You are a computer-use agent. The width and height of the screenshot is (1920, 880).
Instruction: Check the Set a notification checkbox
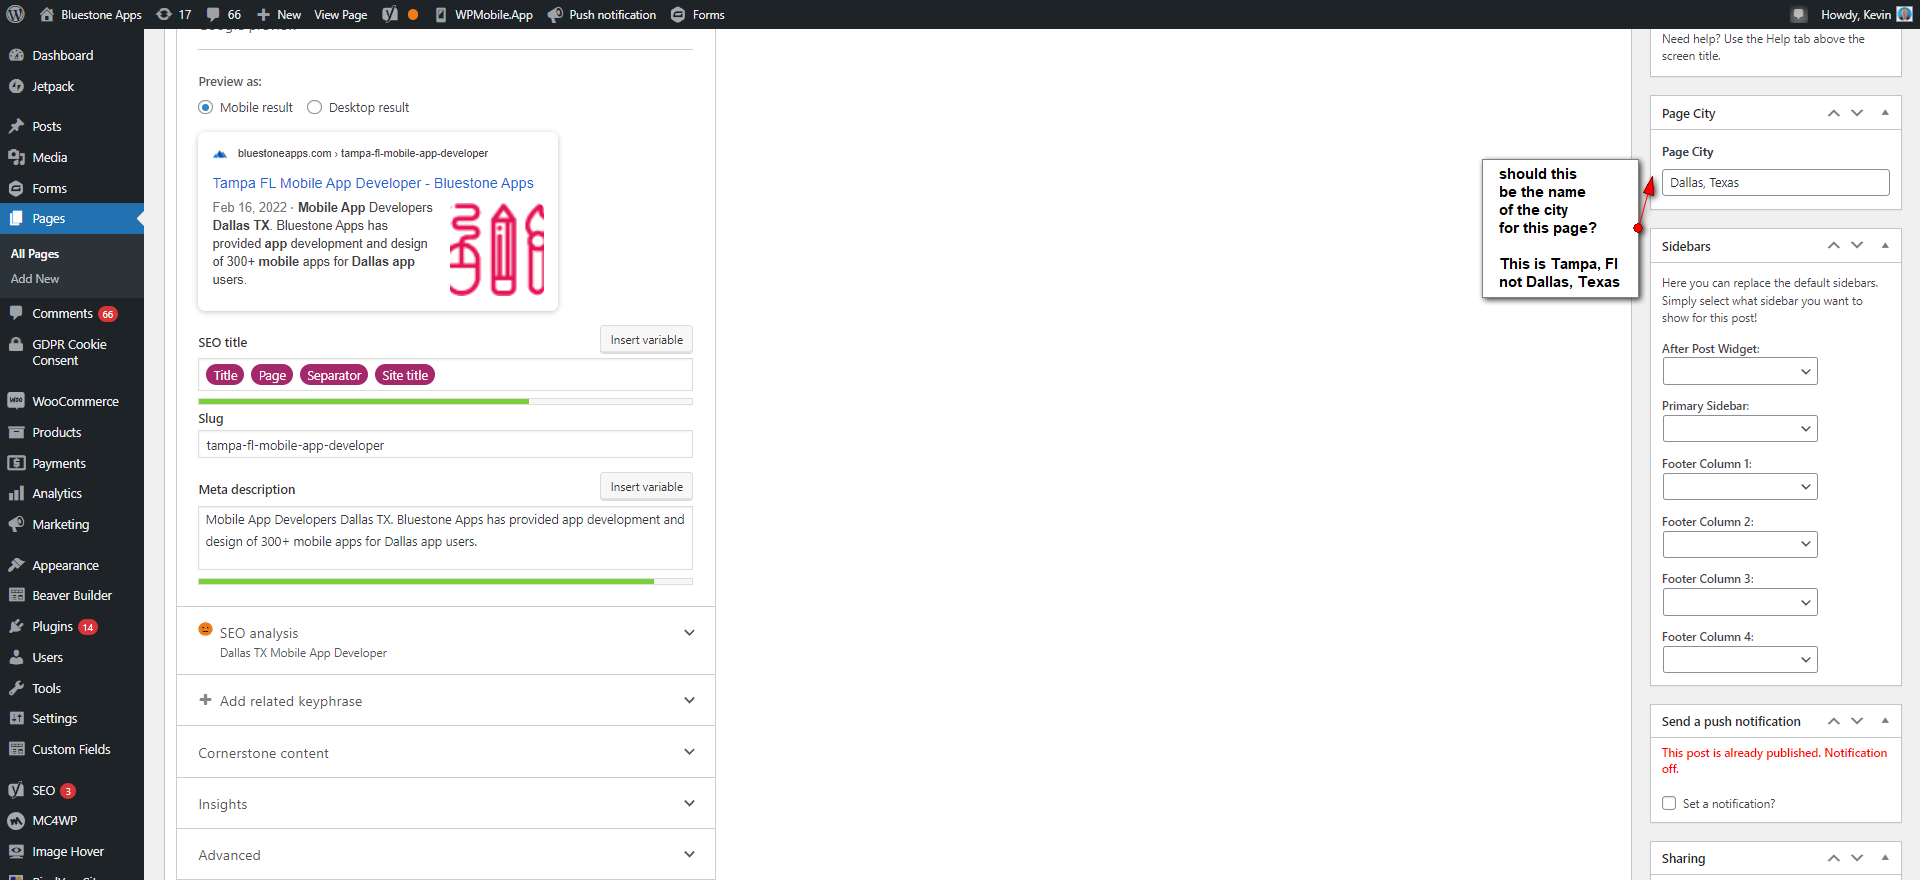[x=1669, y=803]
